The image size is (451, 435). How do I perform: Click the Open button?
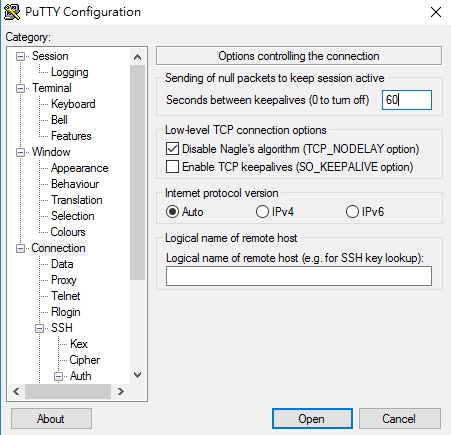(x=312, y=419)
